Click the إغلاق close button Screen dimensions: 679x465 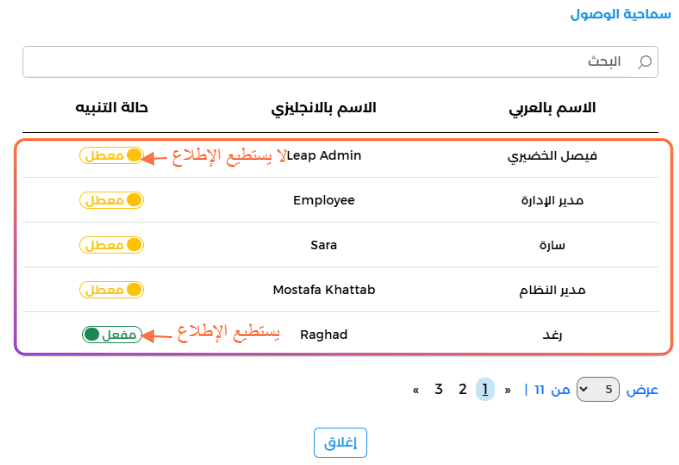tap(340, 442)
